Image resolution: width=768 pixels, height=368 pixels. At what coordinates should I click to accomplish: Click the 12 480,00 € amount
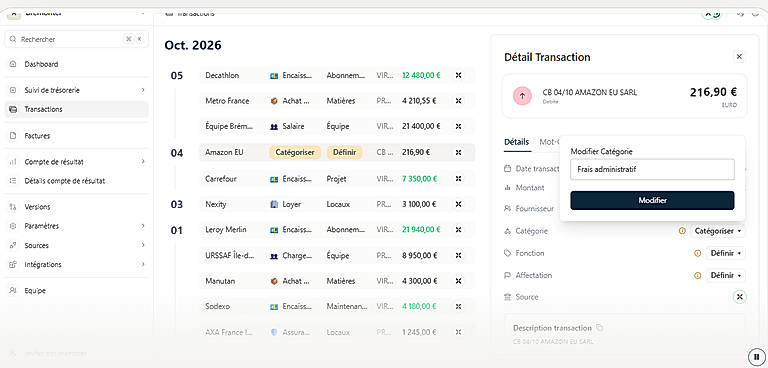click(421, 75)
